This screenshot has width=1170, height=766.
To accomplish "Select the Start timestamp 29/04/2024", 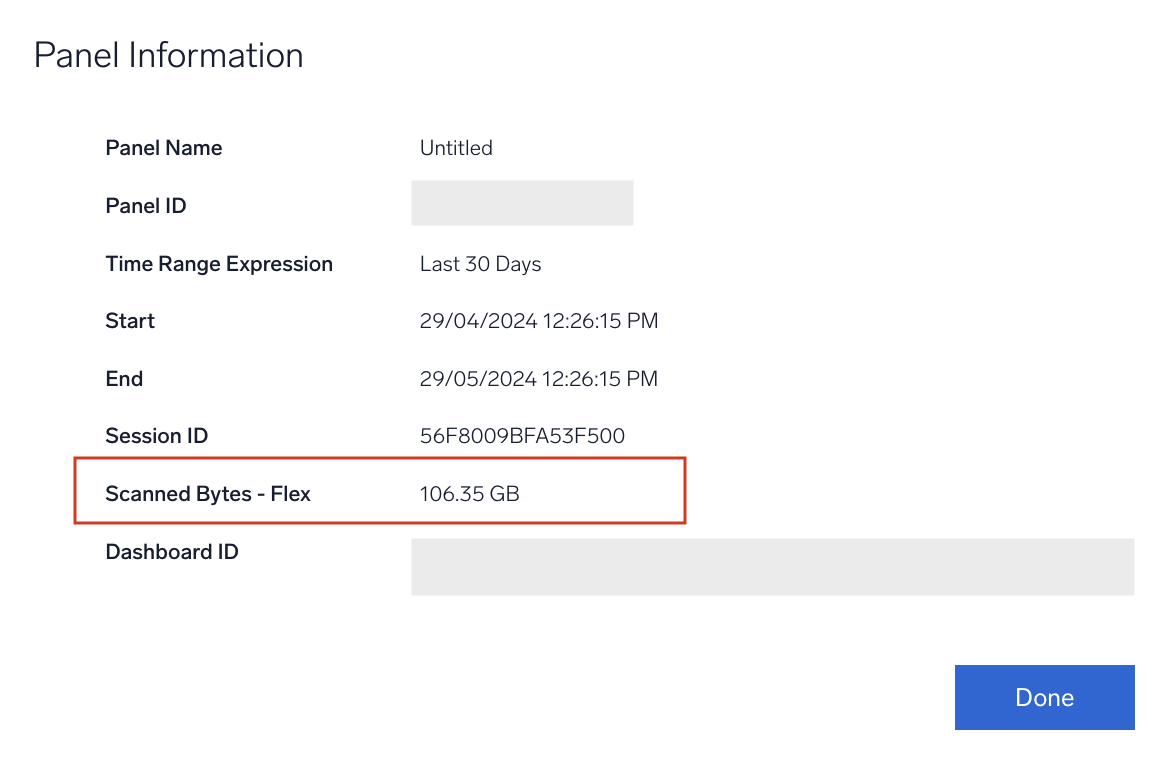I will 539,320.
